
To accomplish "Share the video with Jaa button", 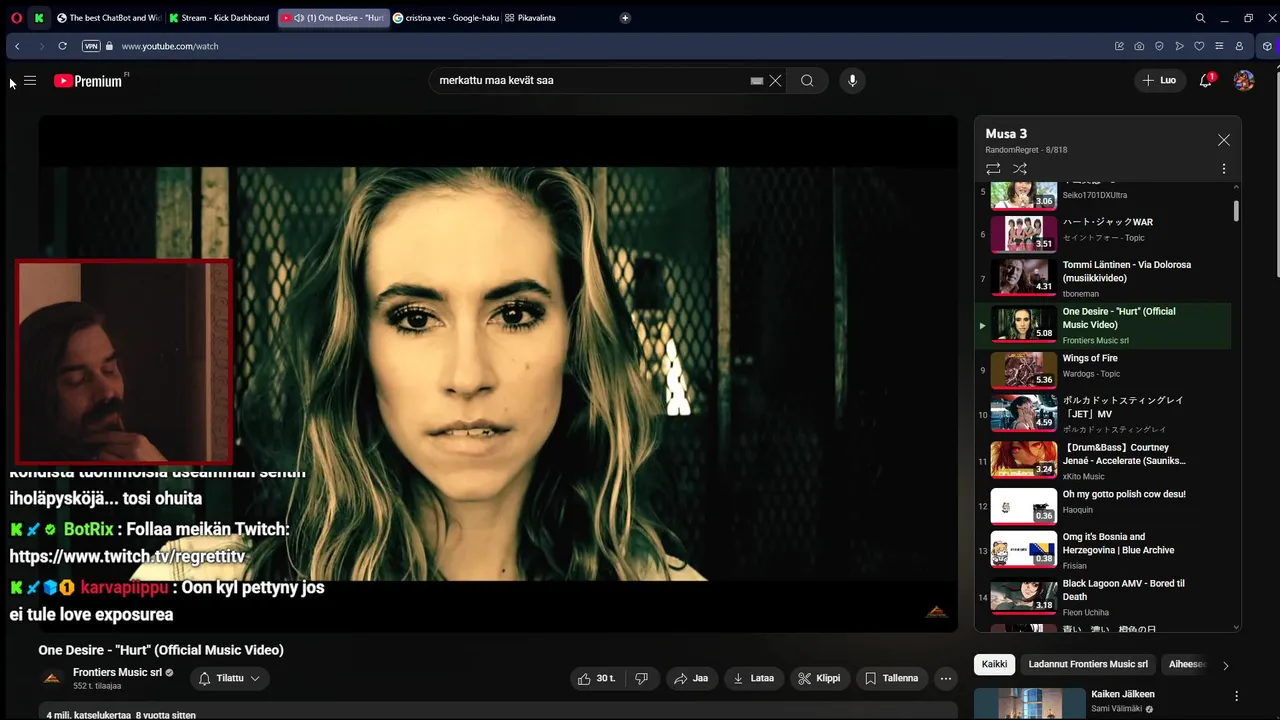I will 691,678.
